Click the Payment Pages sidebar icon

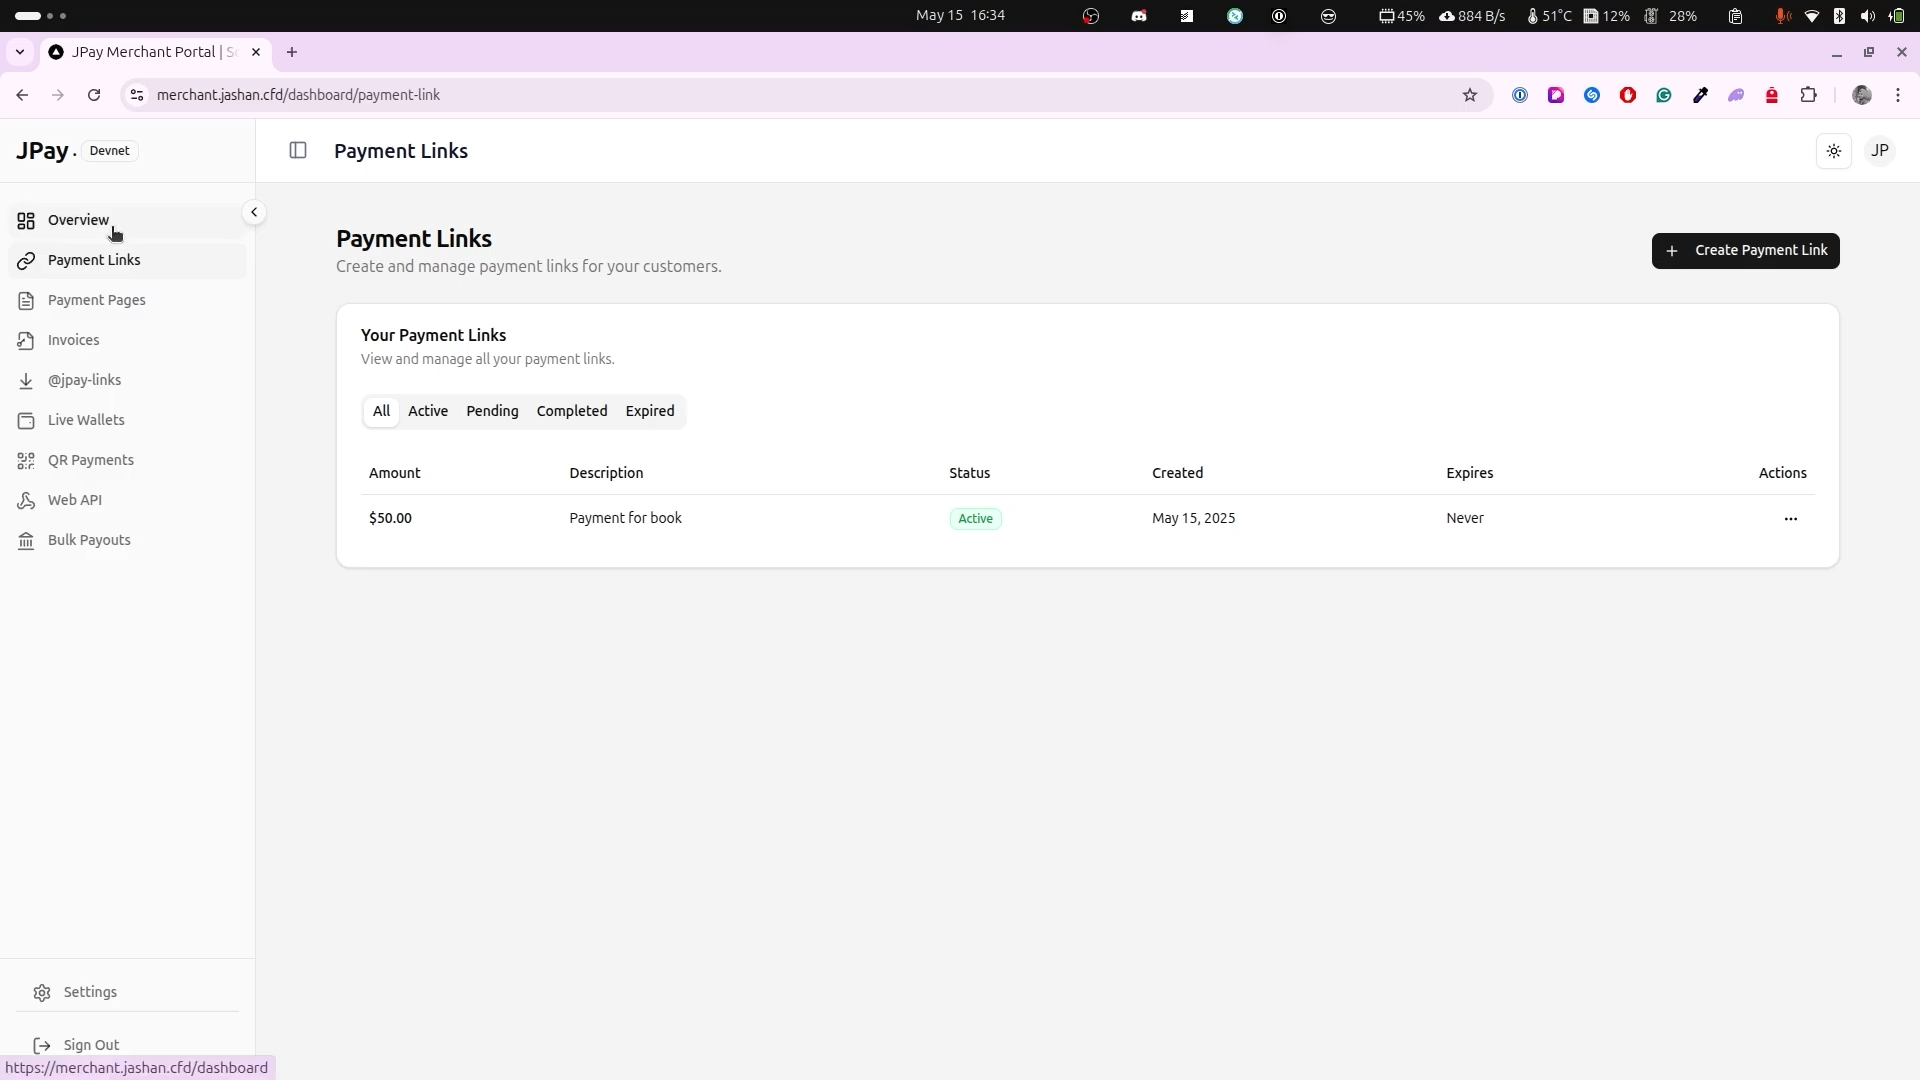[x=26, y=300]
